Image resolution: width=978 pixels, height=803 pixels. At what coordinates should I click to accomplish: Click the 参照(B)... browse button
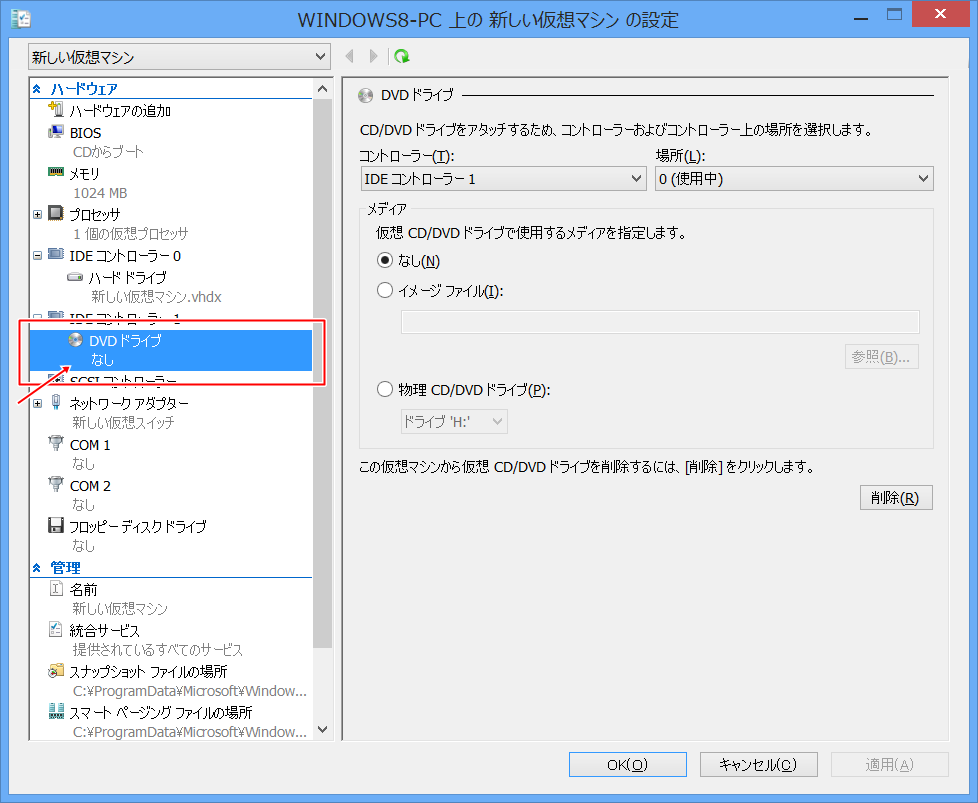tap(881, 356)
